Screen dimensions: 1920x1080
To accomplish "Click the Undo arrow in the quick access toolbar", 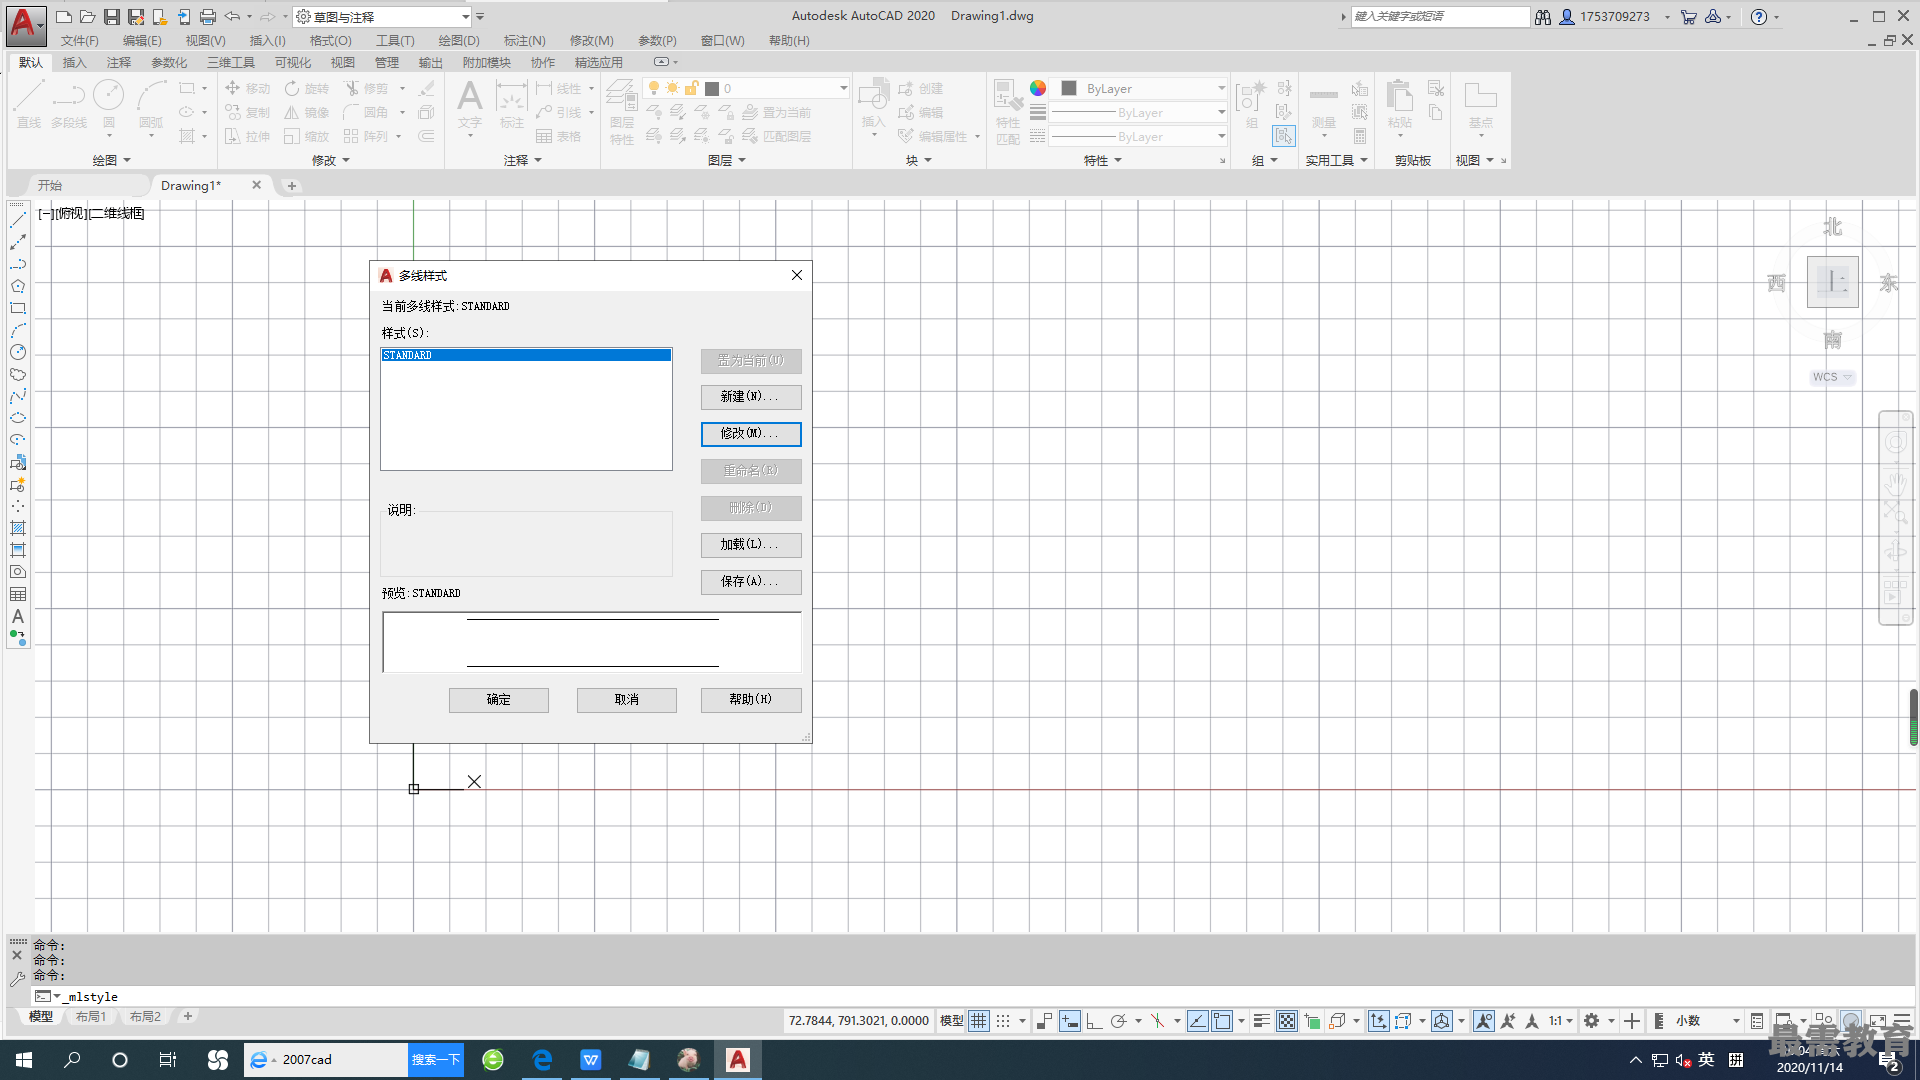I will pyautogui.click(x=232, y=17).
